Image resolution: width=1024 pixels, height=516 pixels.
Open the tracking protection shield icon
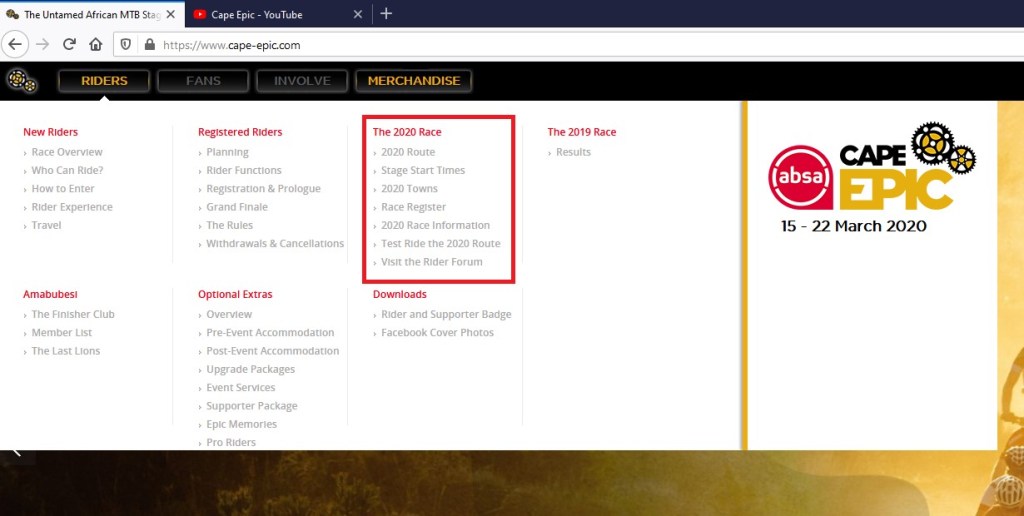click(126, 44)
